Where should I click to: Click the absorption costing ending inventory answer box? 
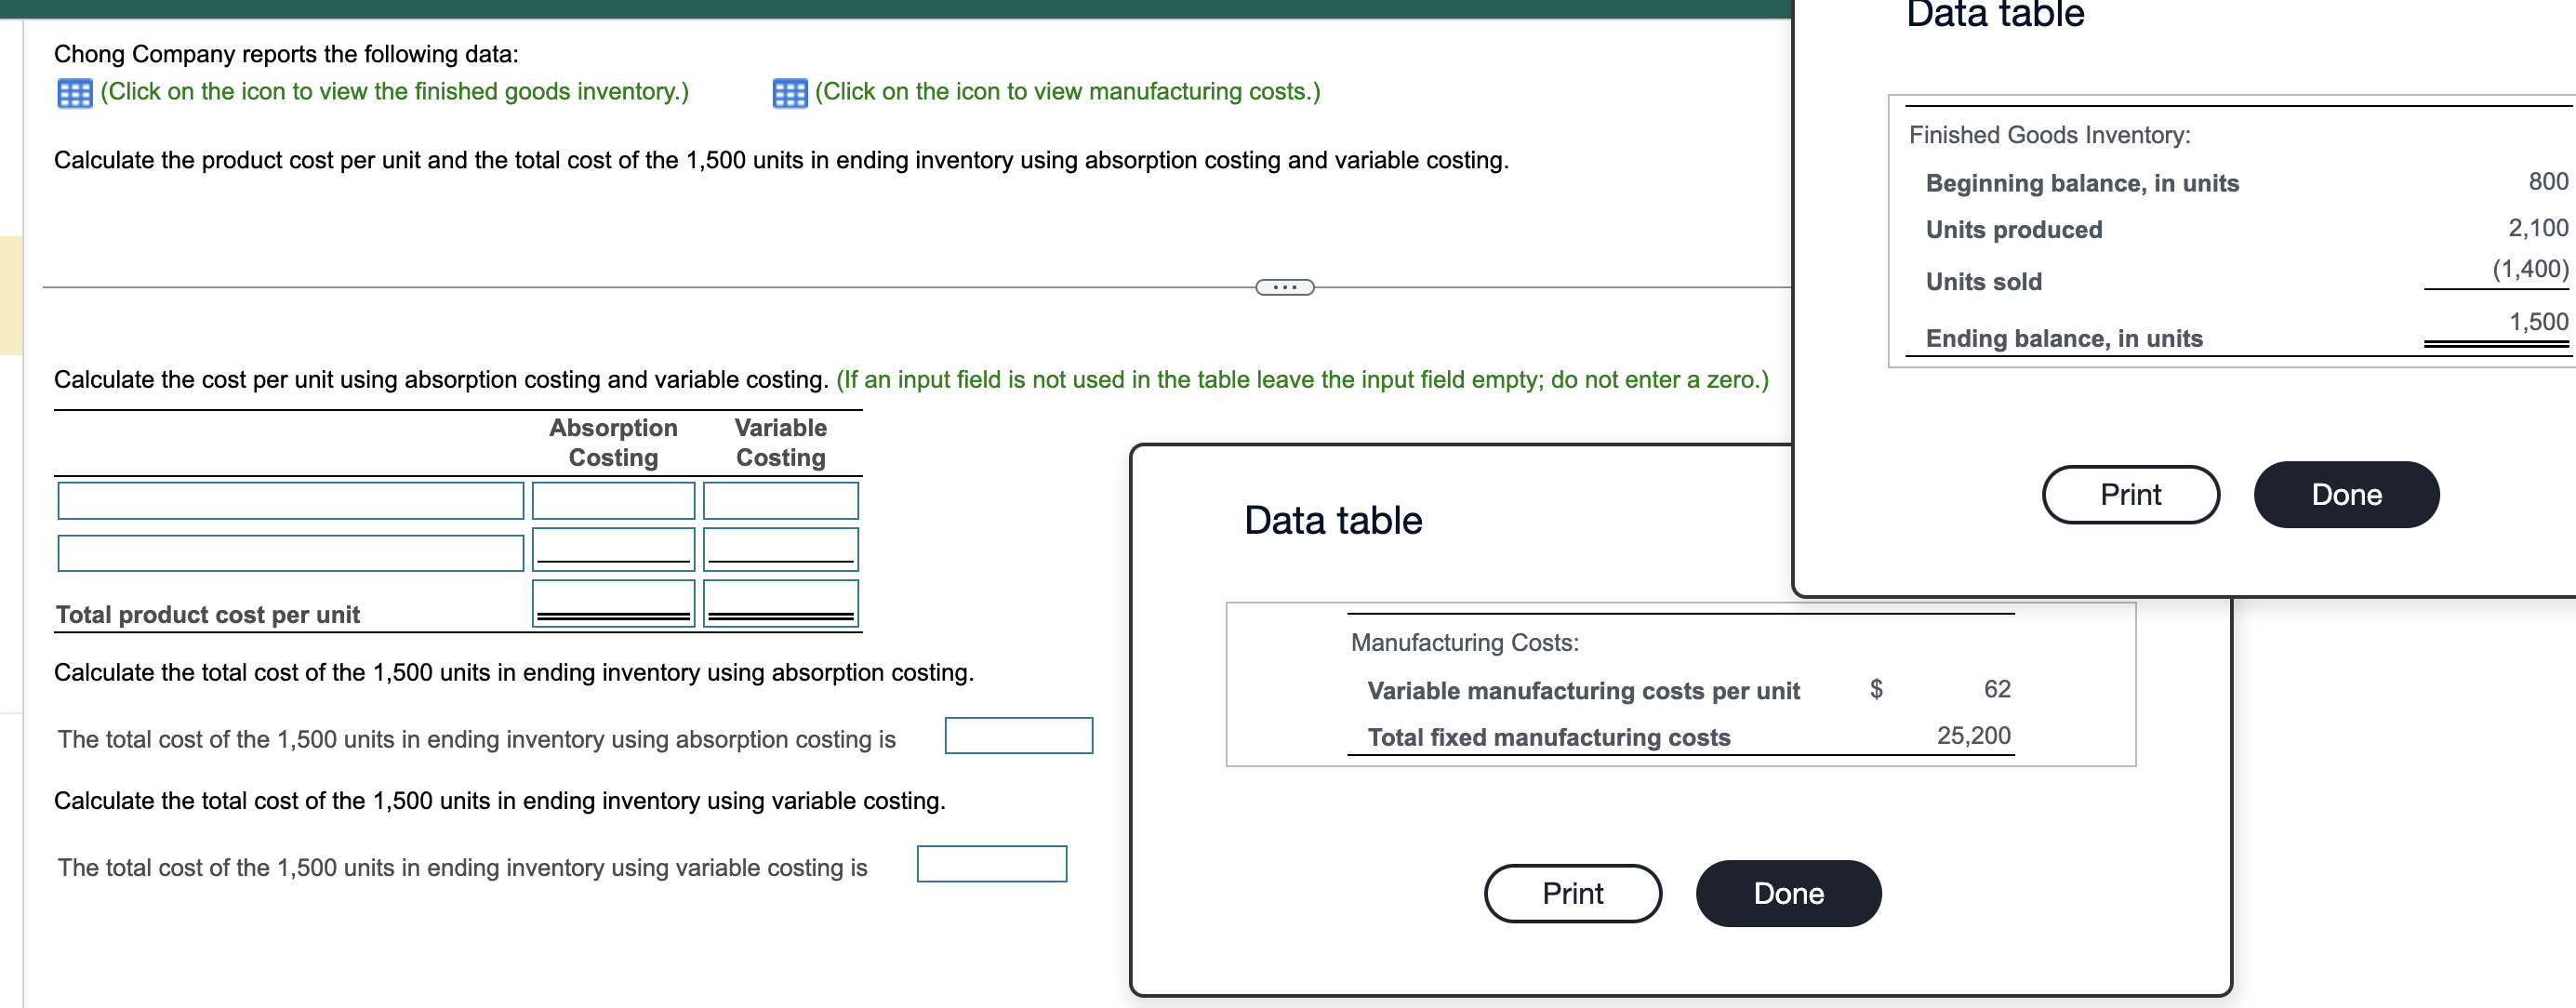1018,736
